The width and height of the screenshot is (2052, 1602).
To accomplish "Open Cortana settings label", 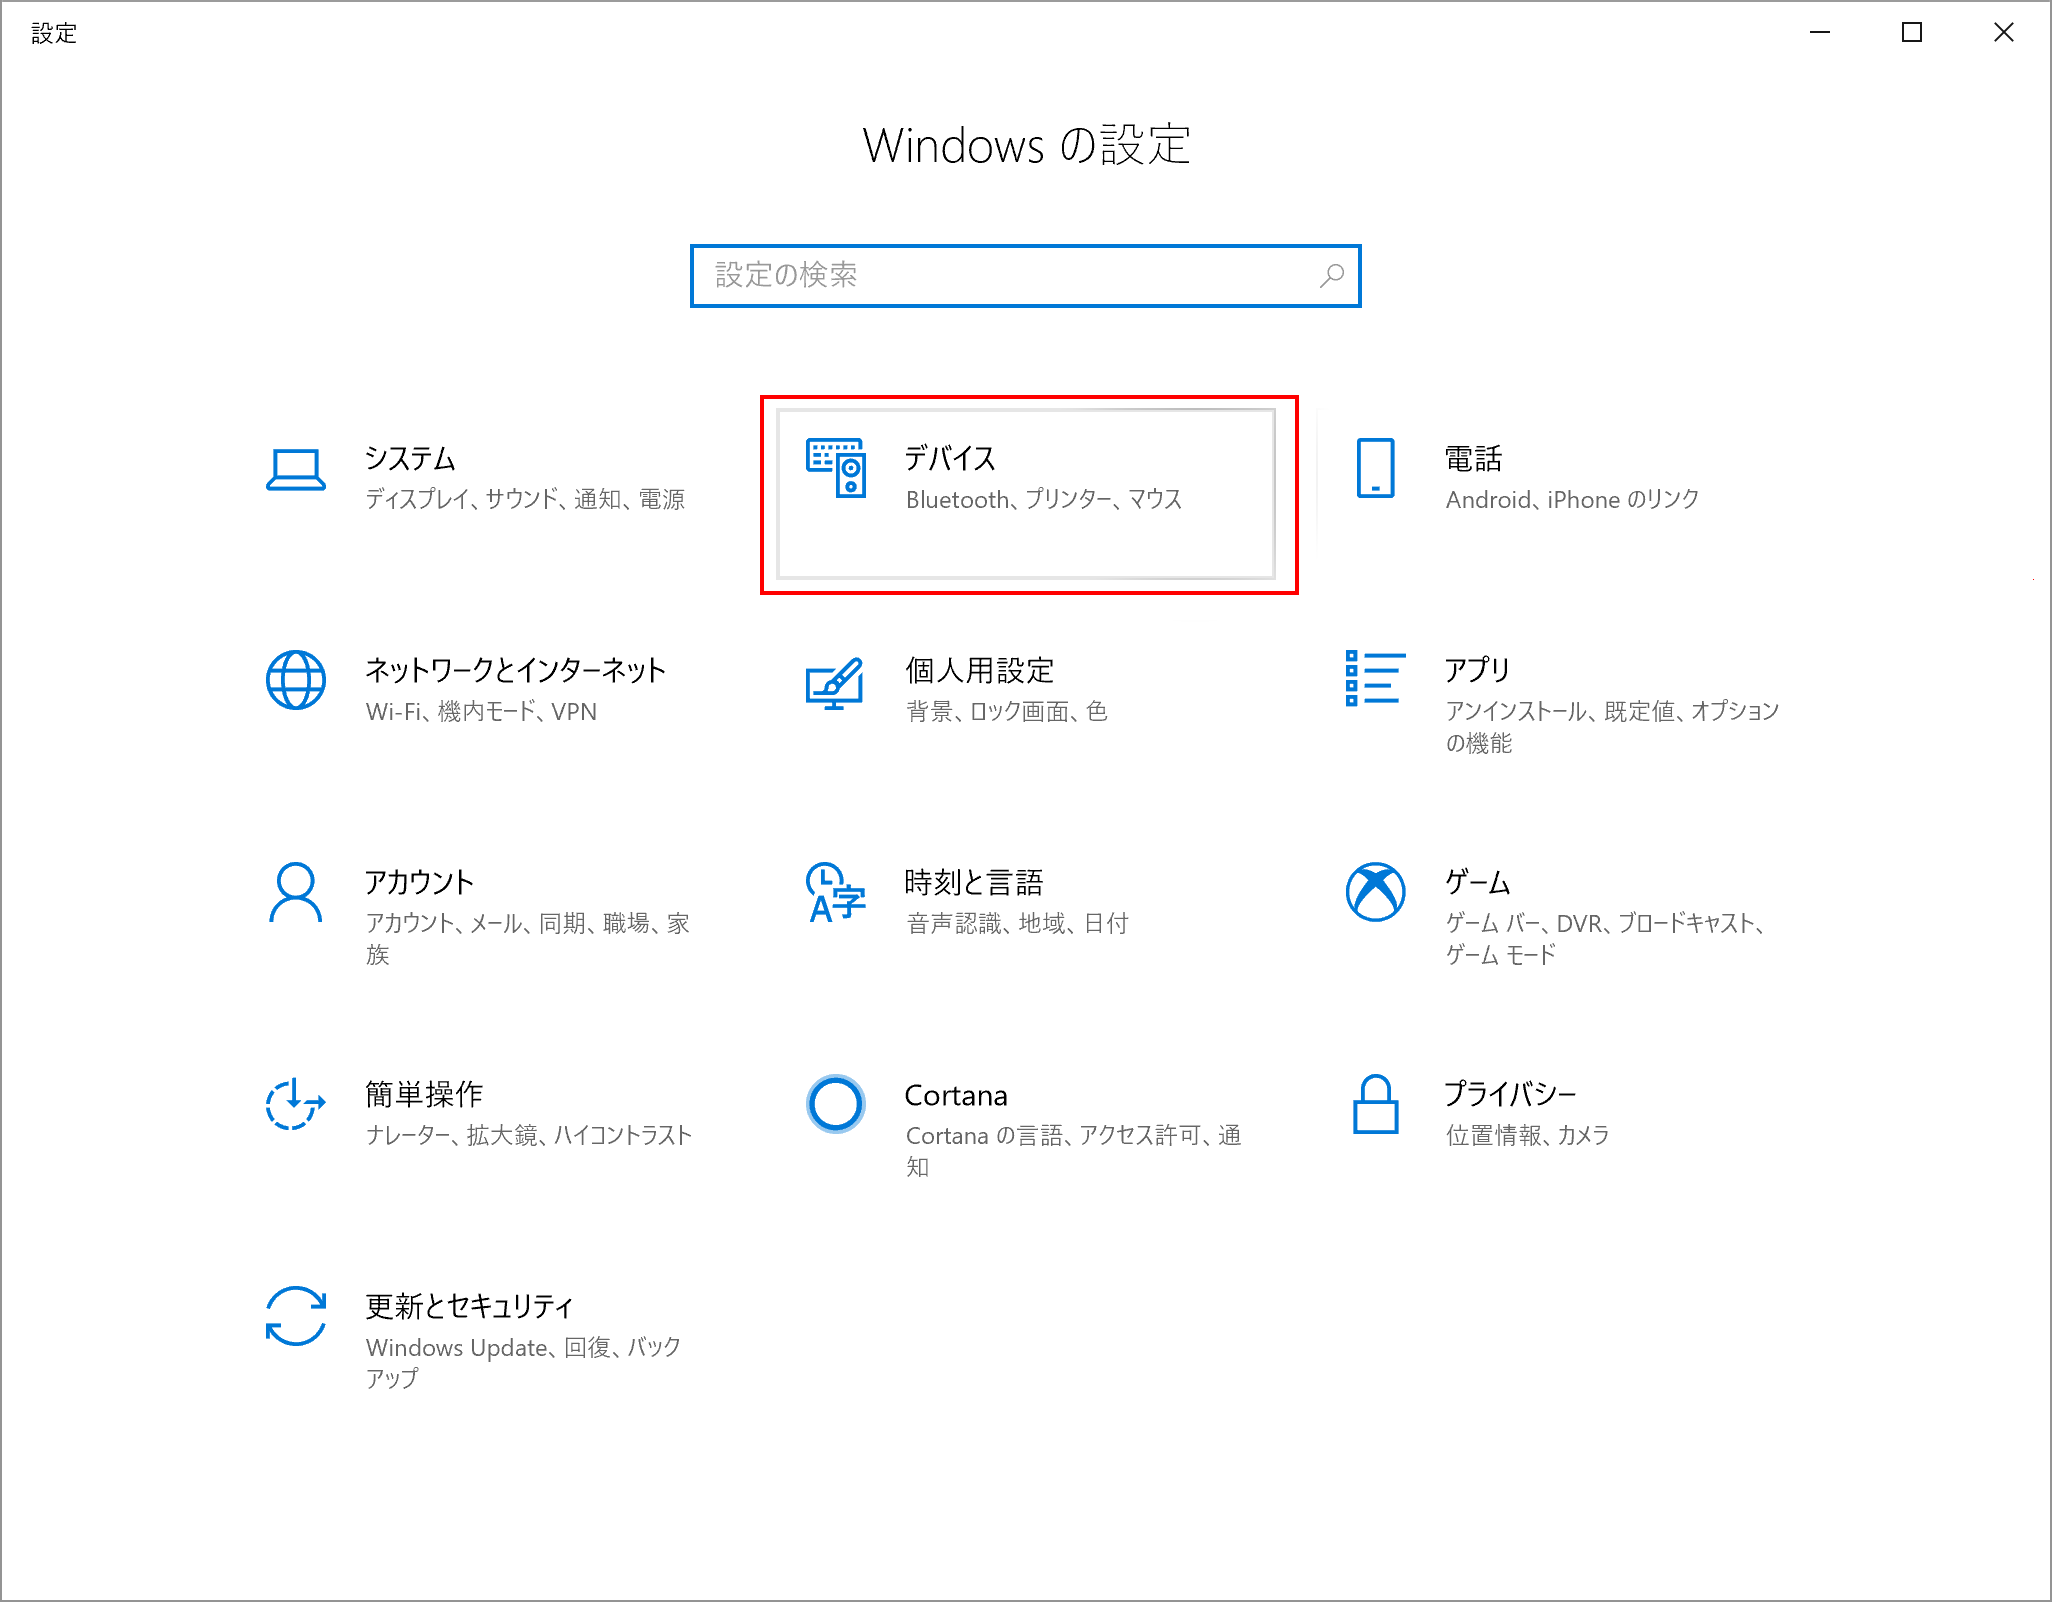I will pos(956,1096).
